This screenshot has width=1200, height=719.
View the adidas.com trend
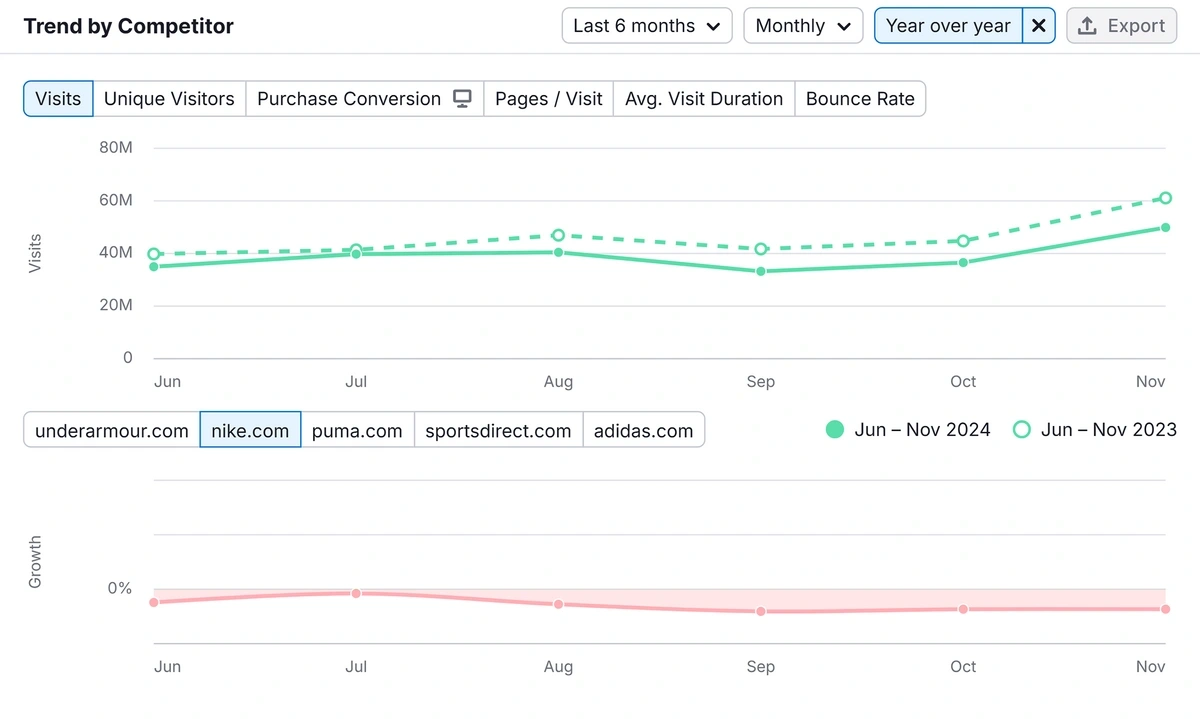[643, 431]
